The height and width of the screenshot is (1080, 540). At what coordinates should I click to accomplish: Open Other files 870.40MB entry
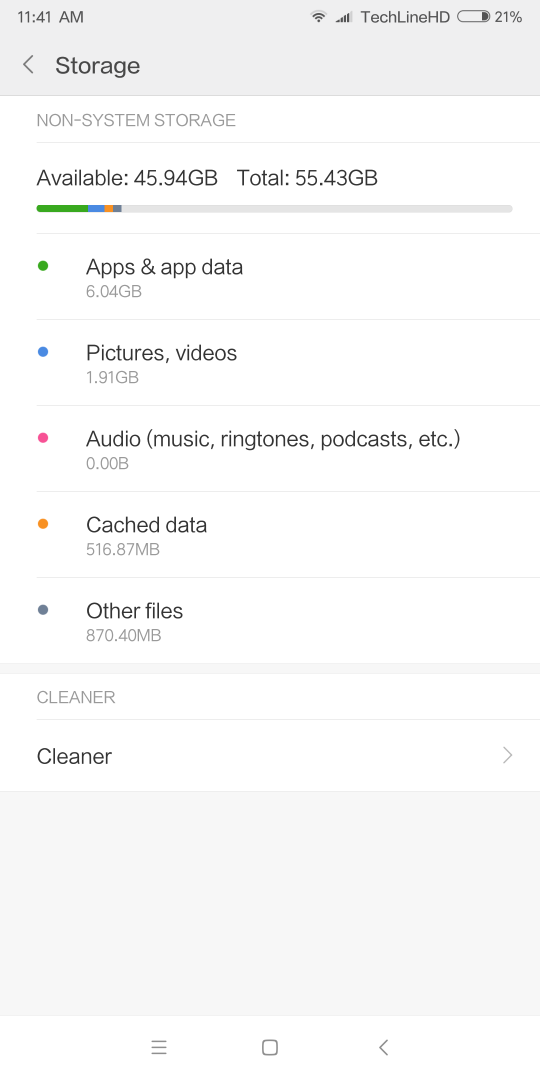coord(270,621)
